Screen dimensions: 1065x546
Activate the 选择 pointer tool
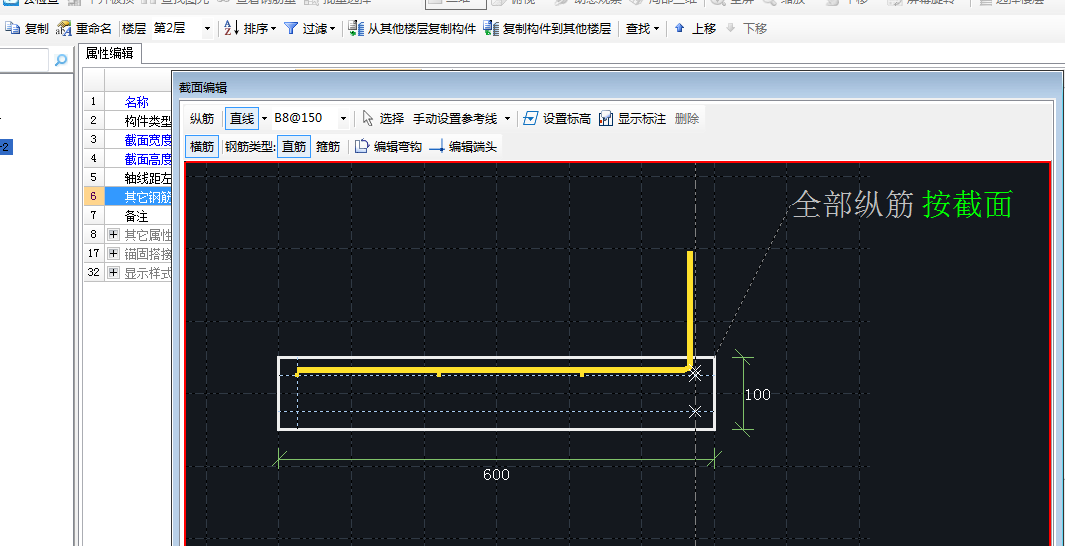click(x=383, y=119)
